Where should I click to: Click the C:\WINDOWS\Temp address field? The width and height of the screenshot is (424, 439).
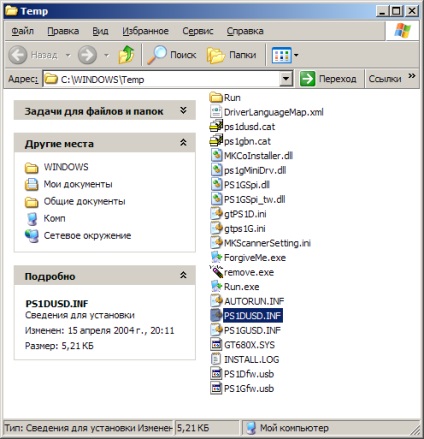point(162,79)
